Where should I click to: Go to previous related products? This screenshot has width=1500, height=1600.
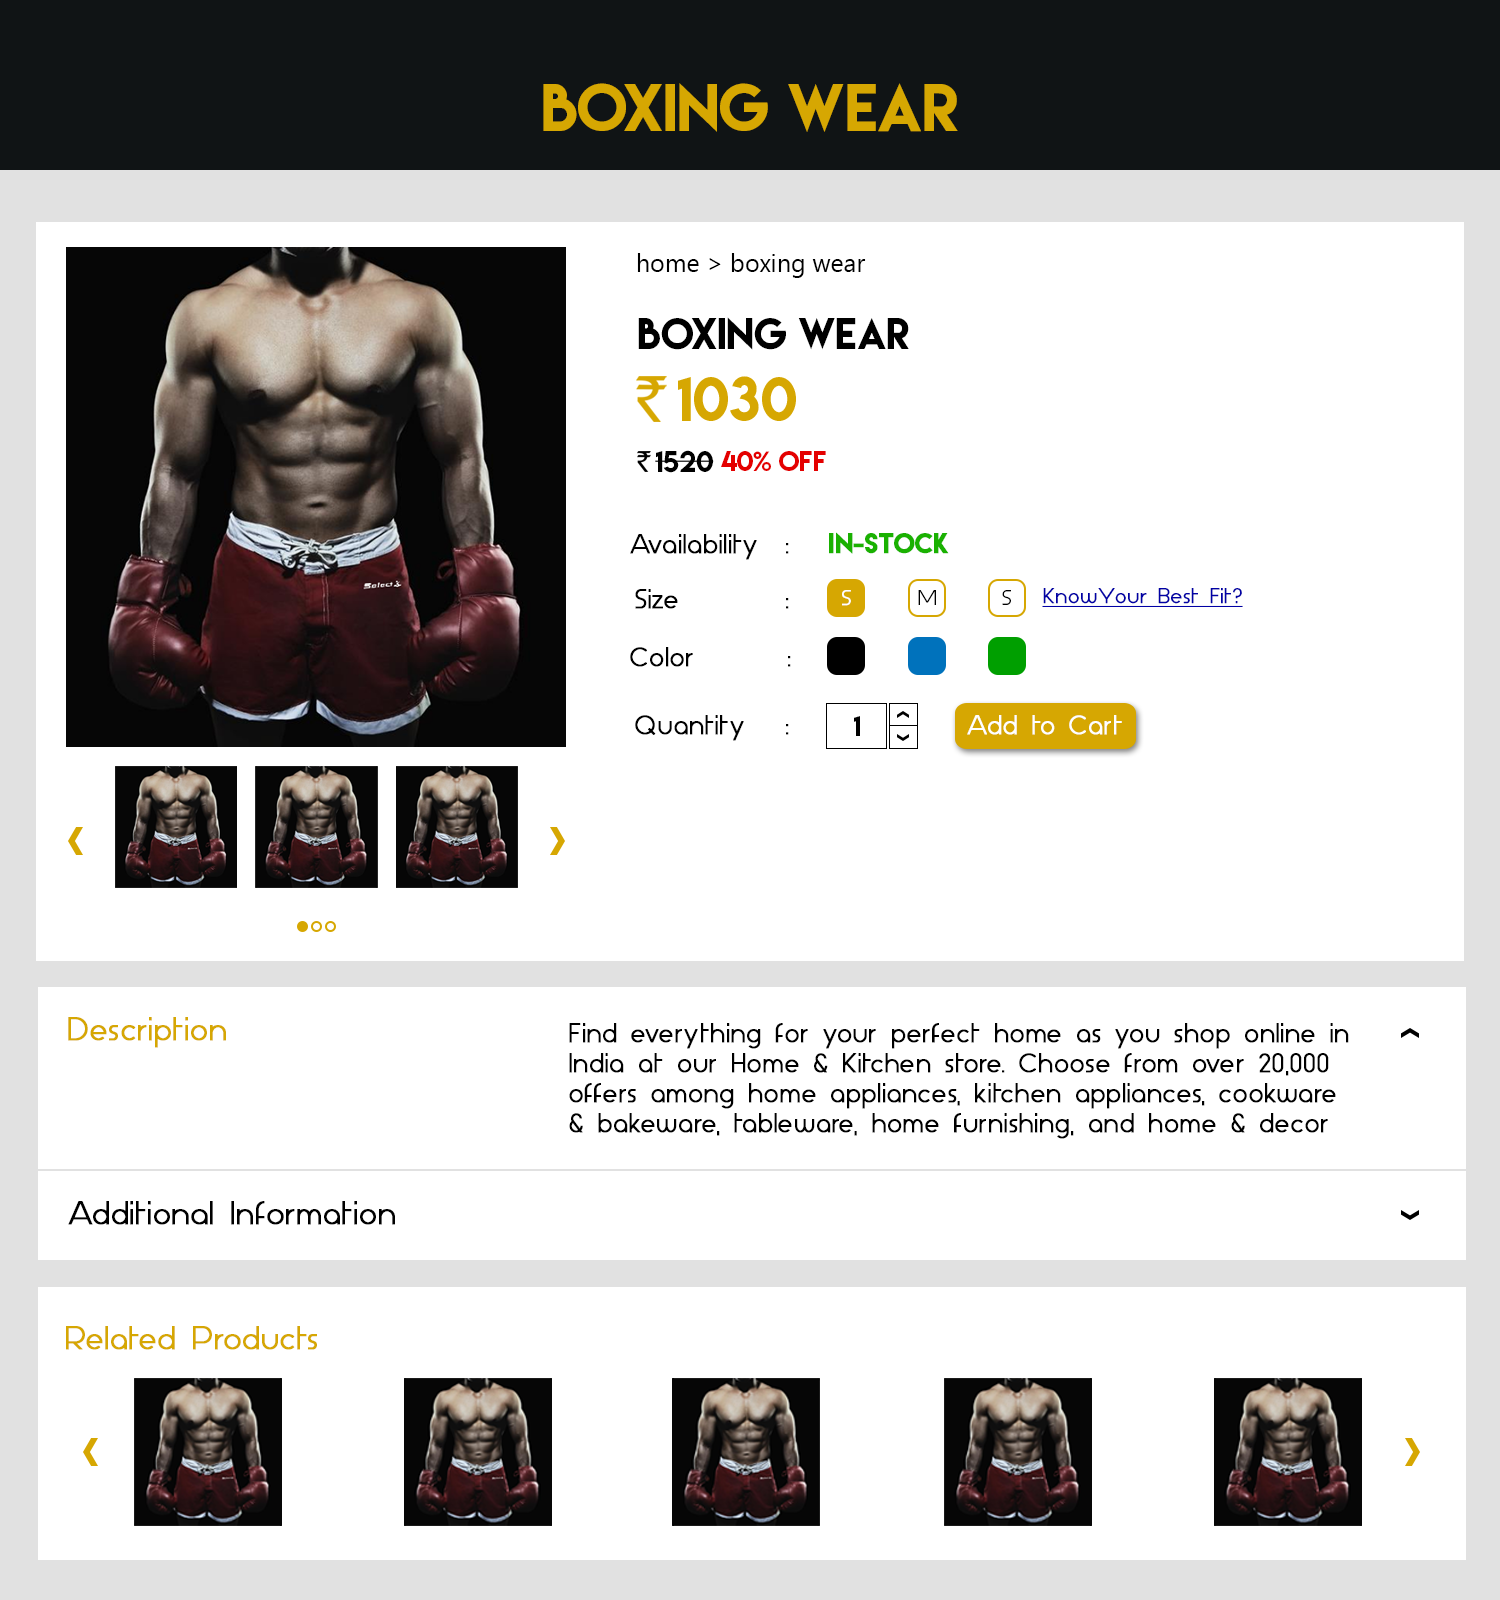coord(90,1451)
